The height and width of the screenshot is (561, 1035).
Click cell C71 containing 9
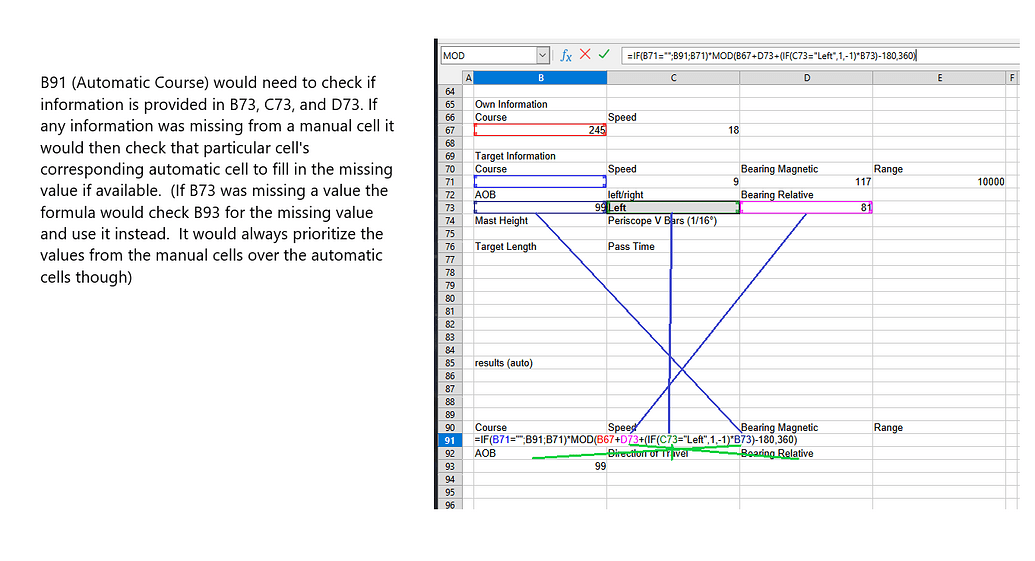pos(673,182)
